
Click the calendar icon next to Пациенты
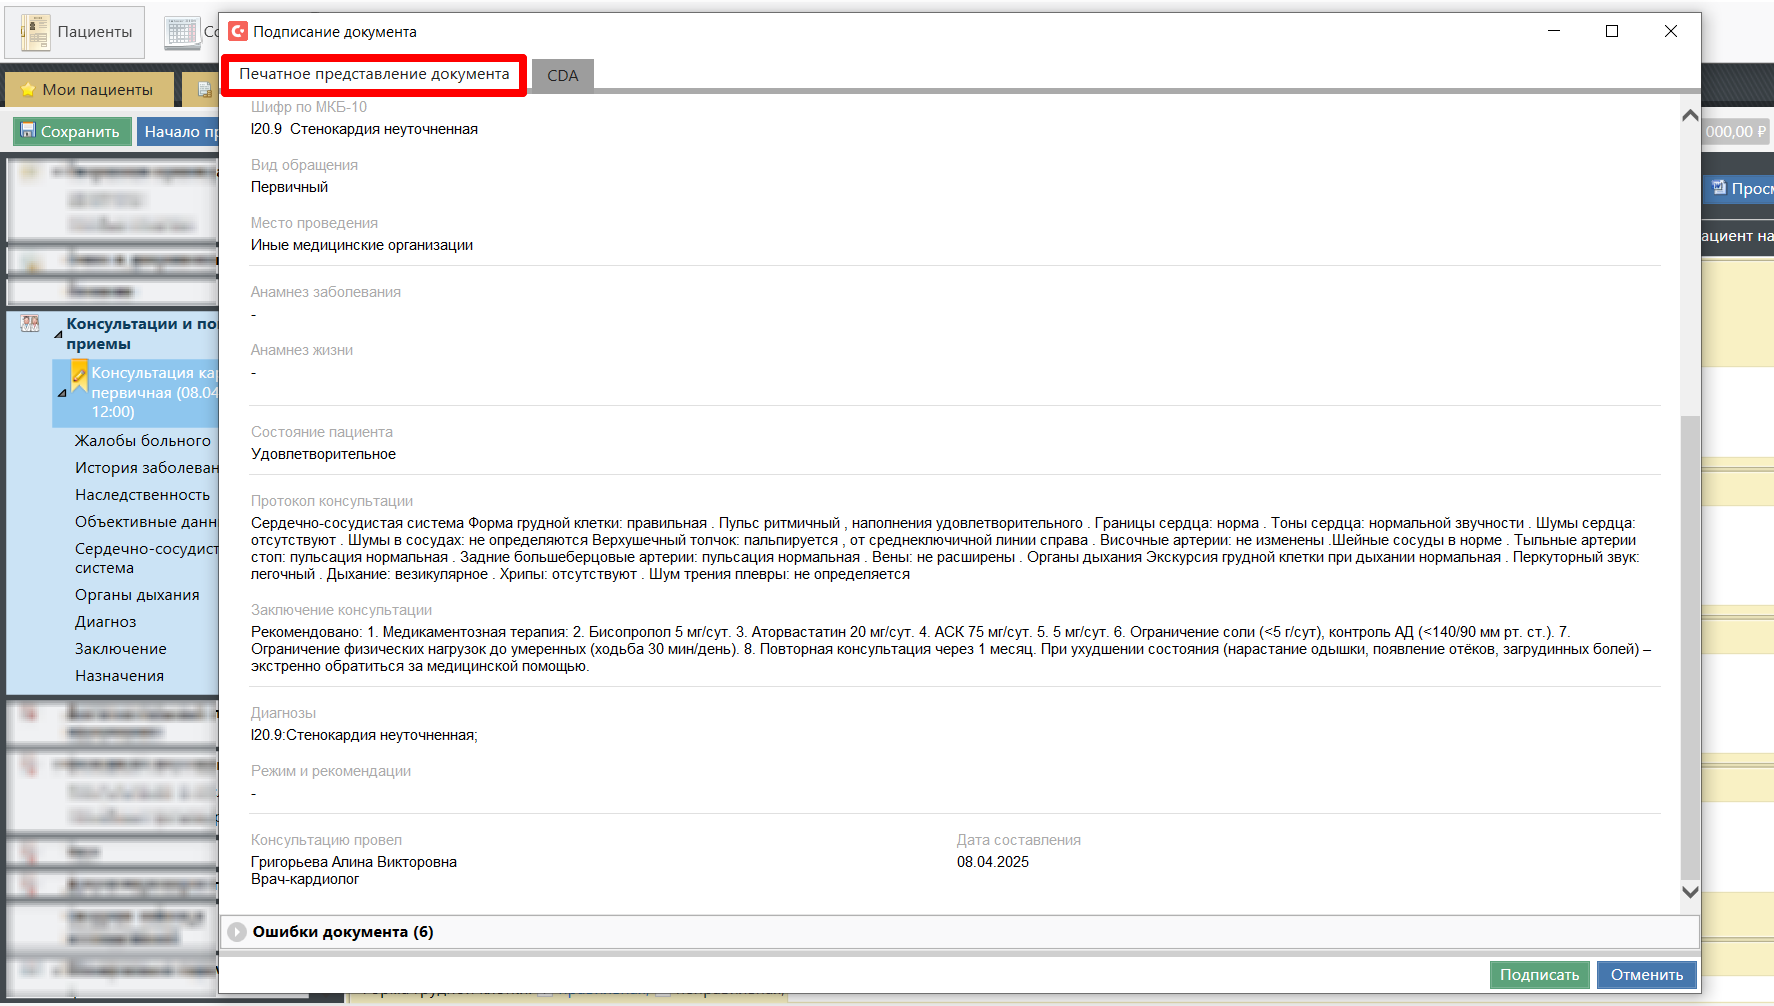pos(182,32)
